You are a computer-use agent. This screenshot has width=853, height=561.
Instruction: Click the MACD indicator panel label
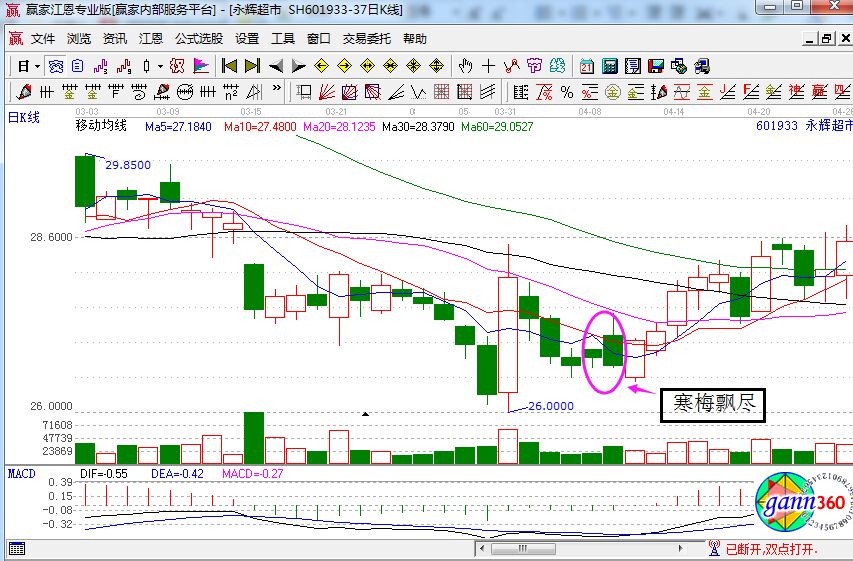[x=22, y=472]
